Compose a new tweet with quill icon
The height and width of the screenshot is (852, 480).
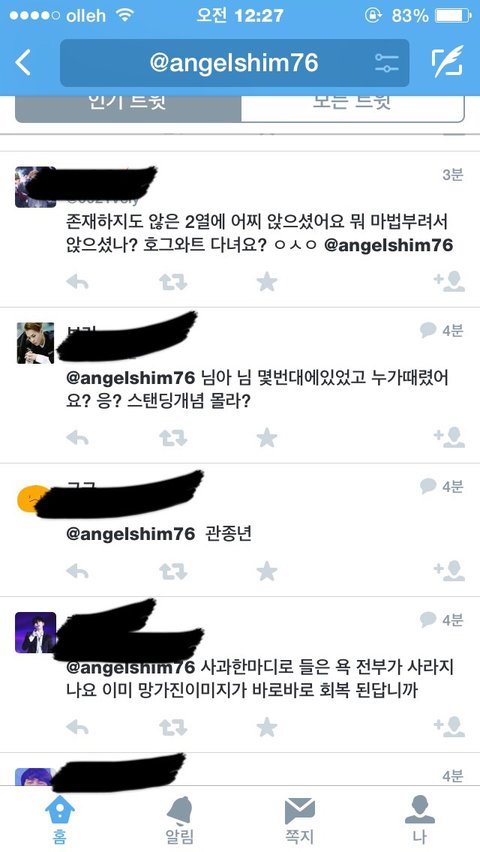pyautogui.click(x=447, y=63)
